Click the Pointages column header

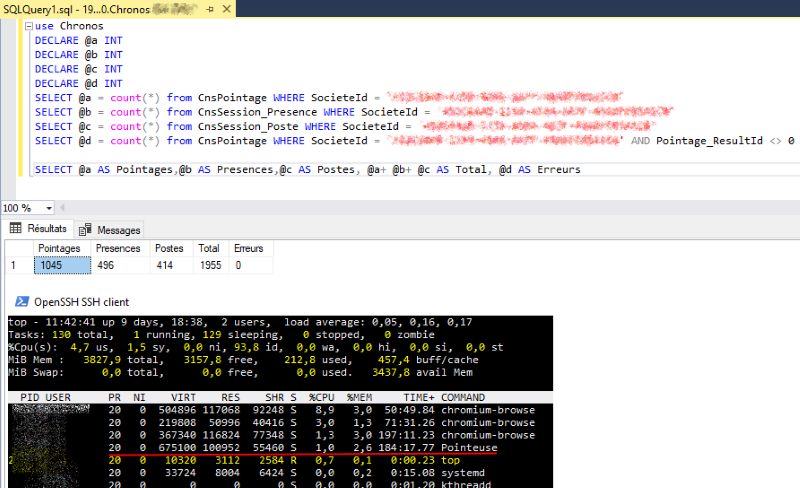click(x=61, y=248)
